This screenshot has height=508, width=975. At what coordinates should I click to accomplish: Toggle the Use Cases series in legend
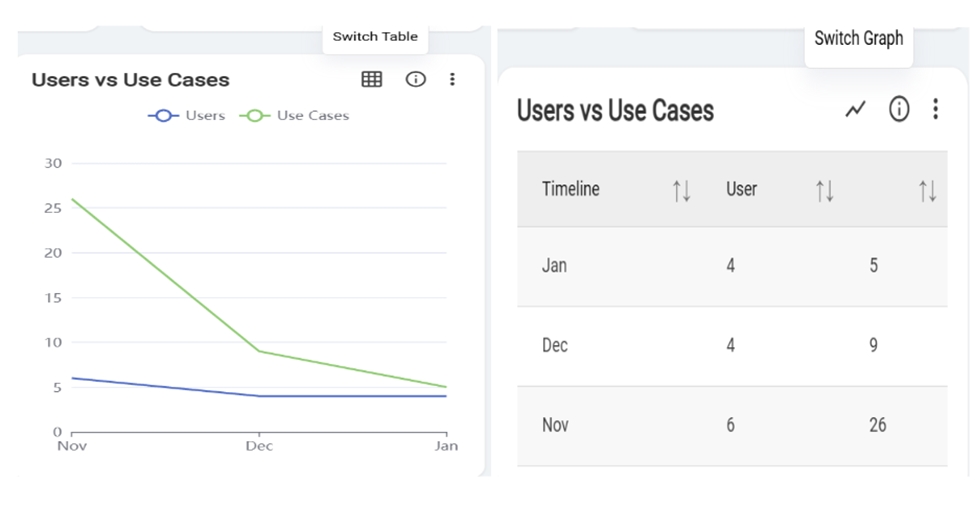tap(294, 115)
